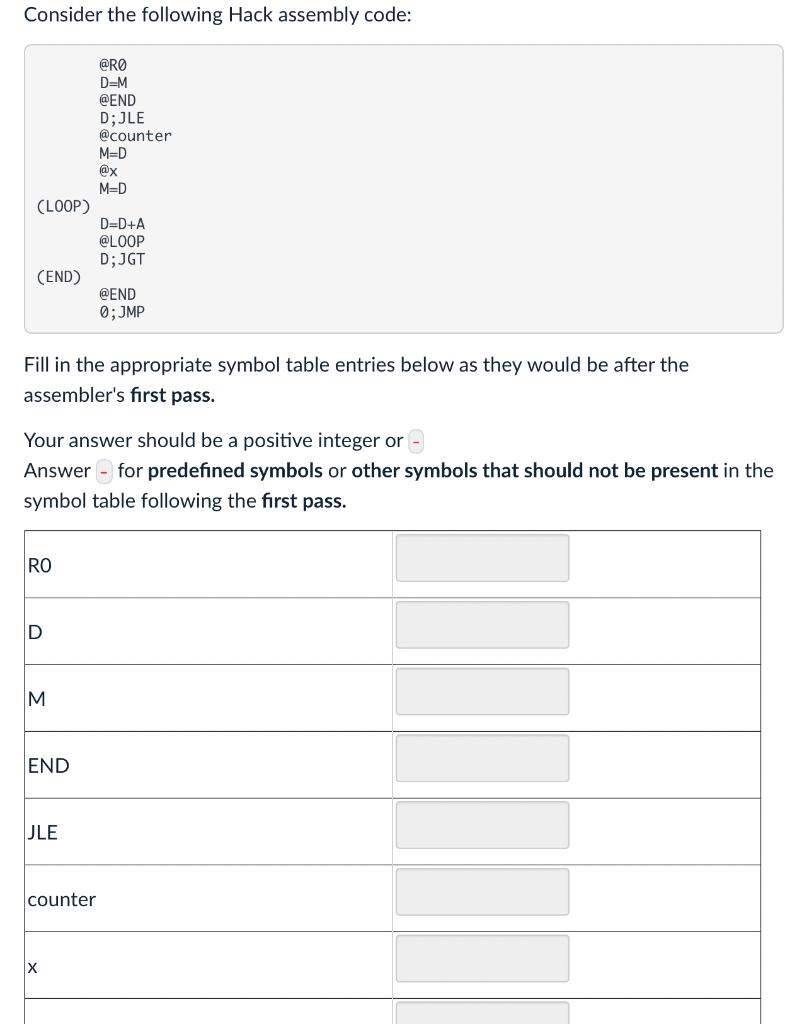
Task: Click the (END) label inside the code block
Action: click(58, 276)
